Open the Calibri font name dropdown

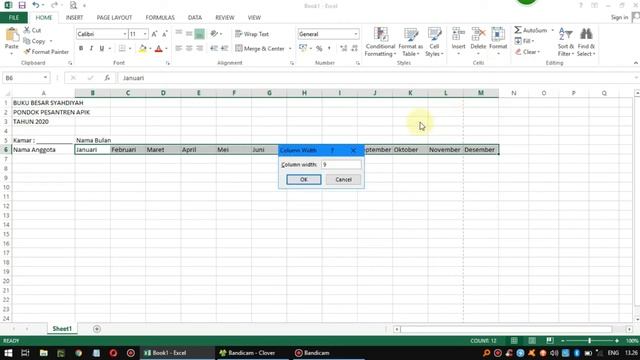(124, 34)
